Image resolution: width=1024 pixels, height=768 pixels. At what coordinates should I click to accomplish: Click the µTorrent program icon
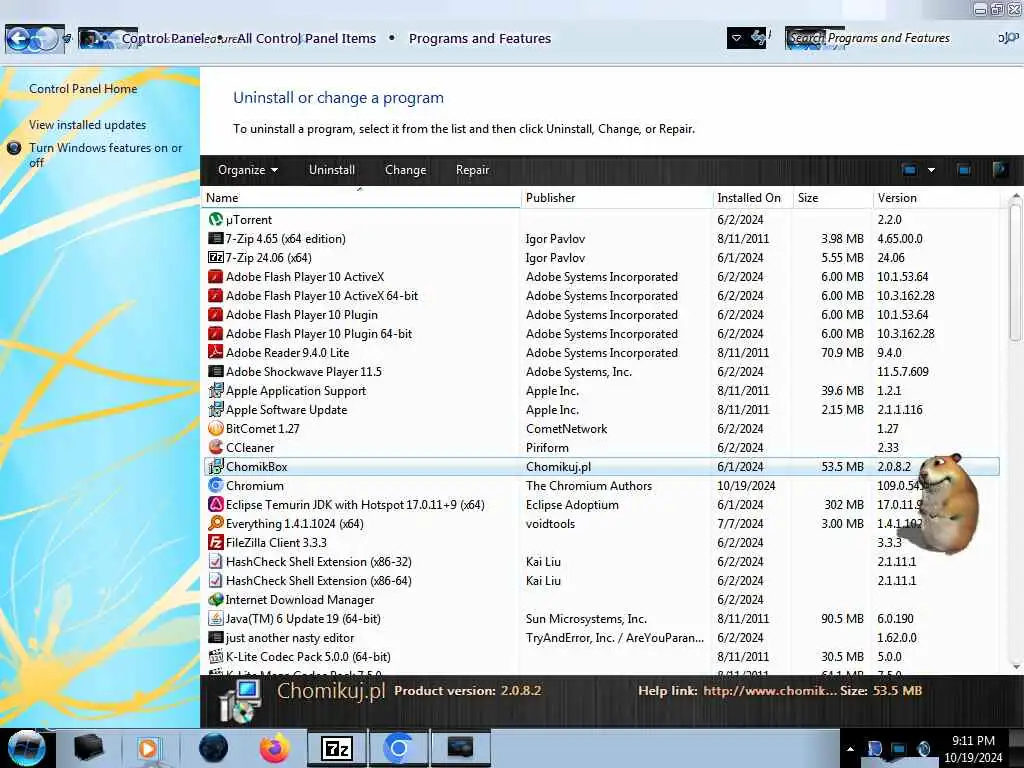(x=216, y=219)
